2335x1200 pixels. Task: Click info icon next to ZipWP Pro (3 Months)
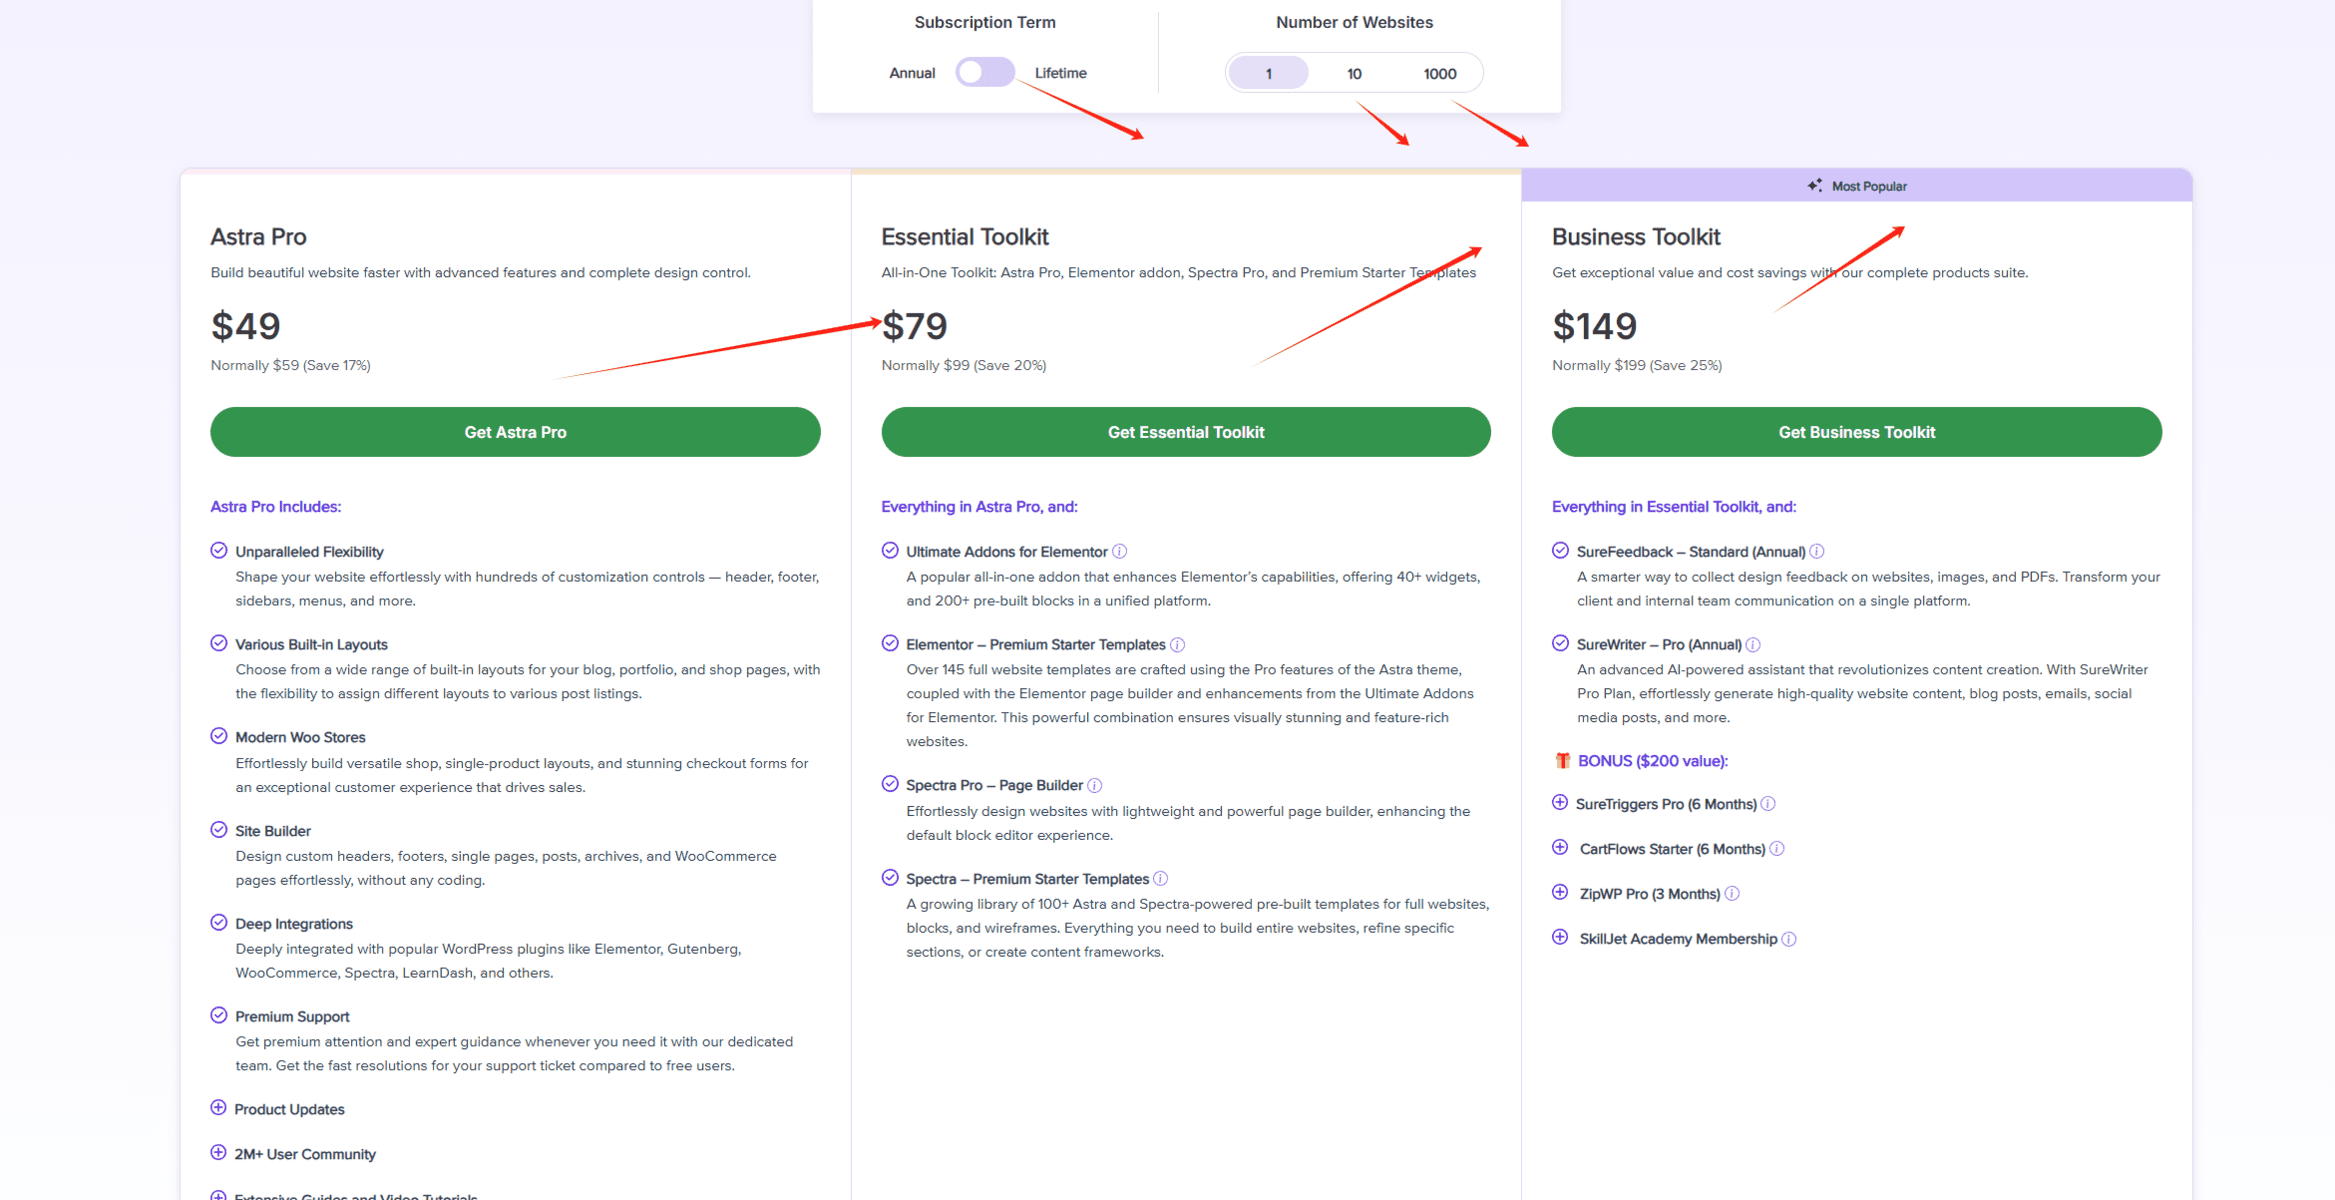[x=1732, y=894]
